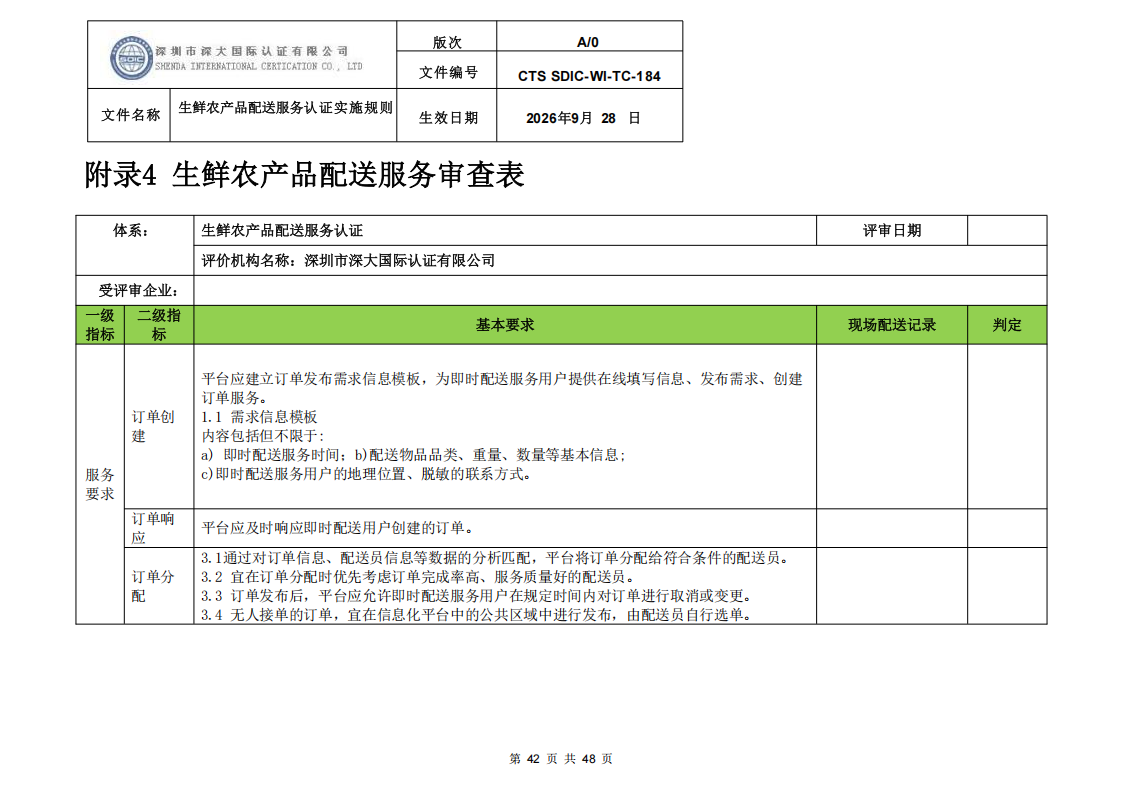The width and height of the screenshot is (1123, 794).
Task: Click the green '一级指标' column header
Action: 100,325
